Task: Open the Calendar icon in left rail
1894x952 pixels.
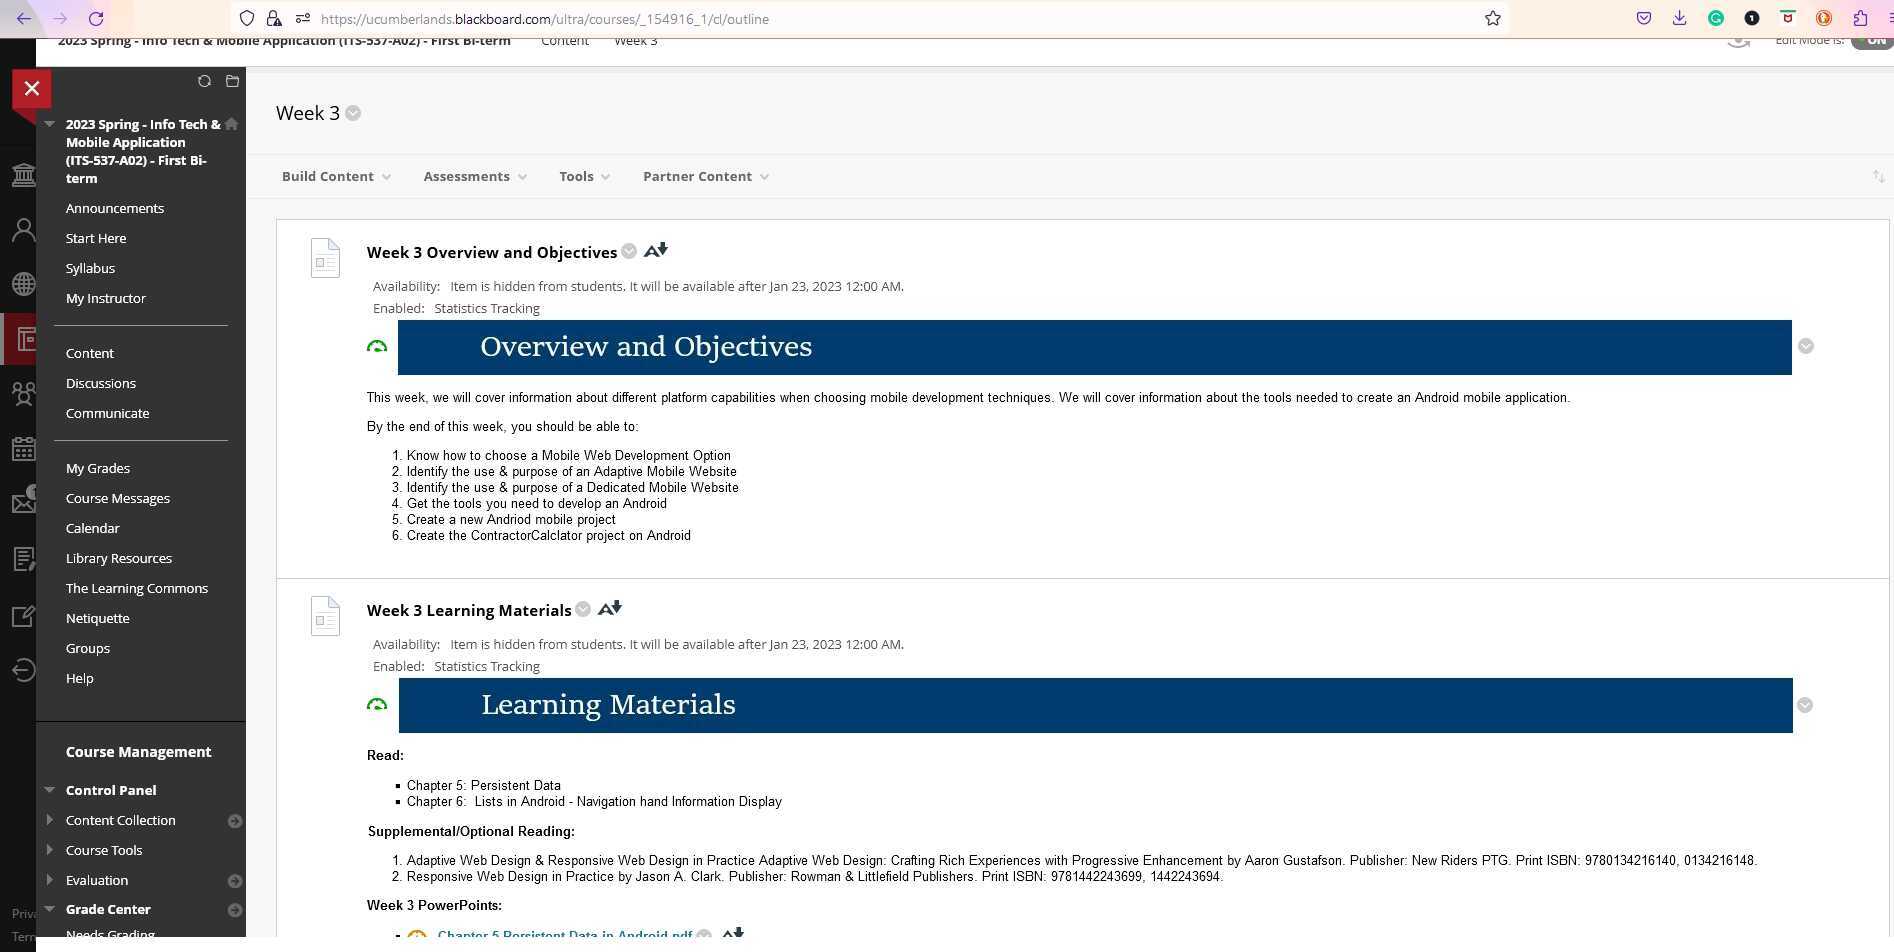Action: pyautogui.click(x=24, y=448)
